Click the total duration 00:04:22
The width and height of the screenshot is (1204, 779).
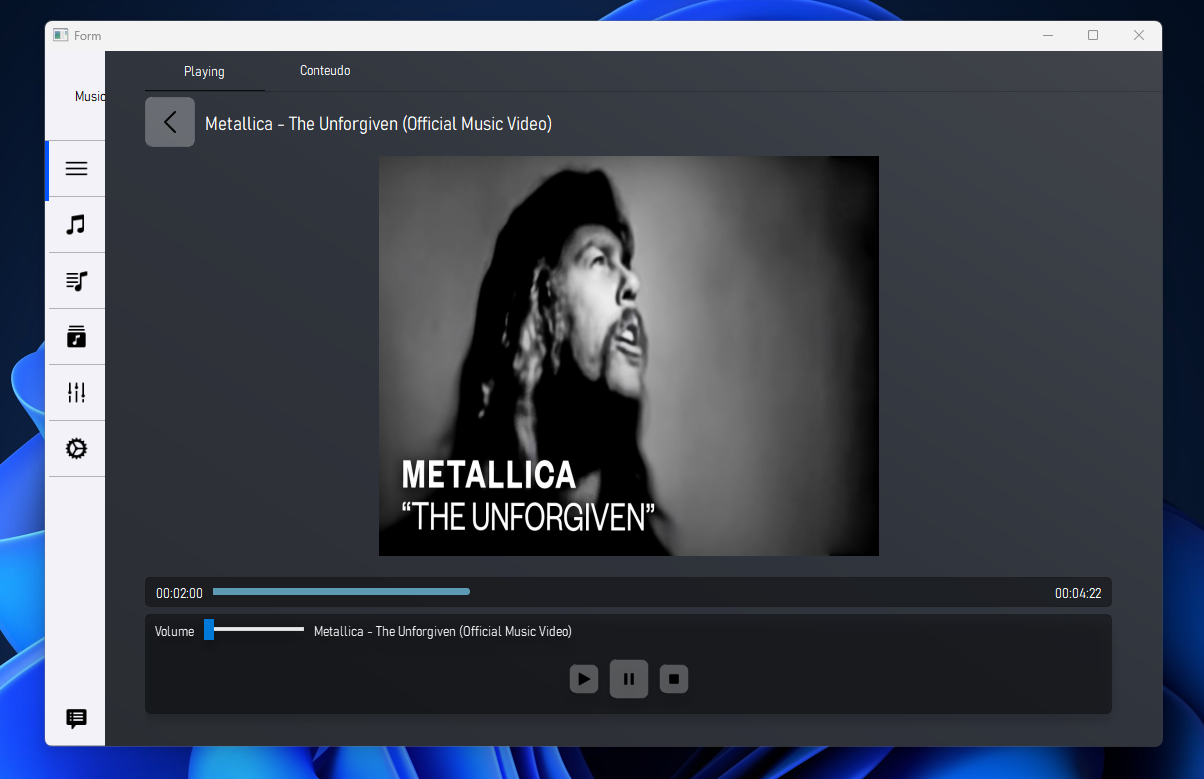coord(1078,593)
